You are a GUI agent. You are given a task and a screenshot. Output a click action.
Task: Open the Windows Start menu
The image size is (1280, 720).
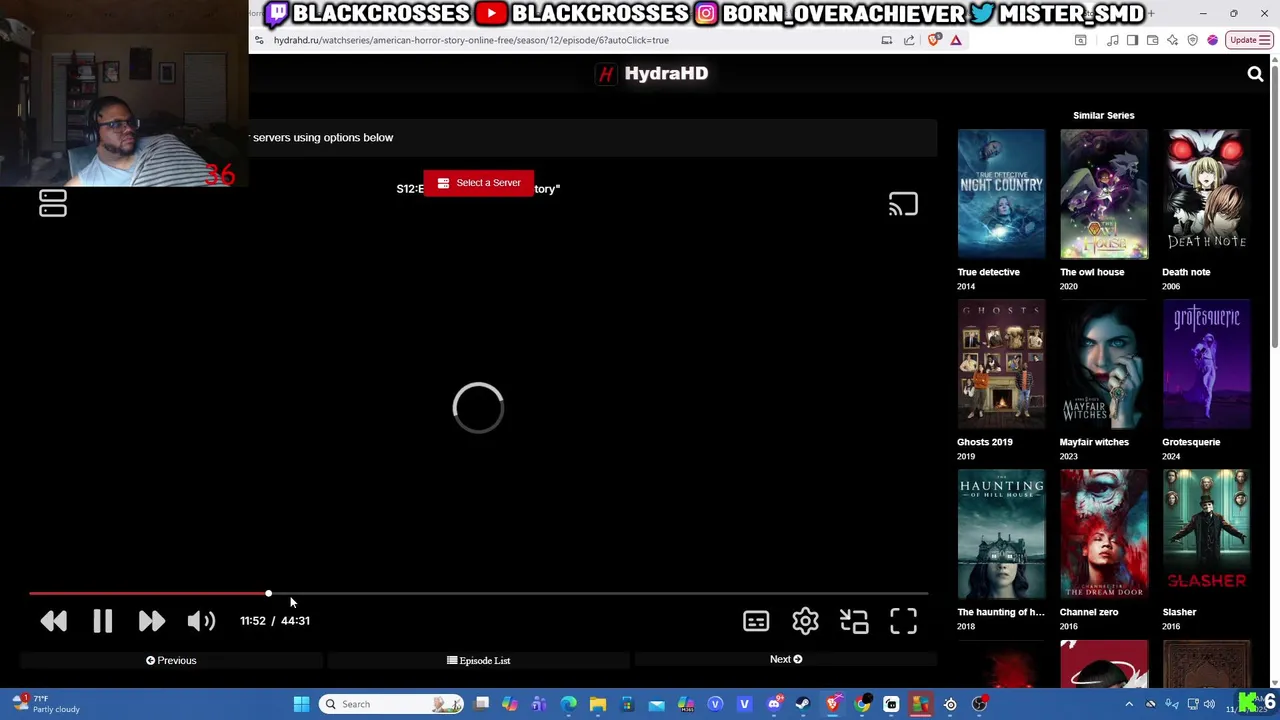click(x=301, y=704)
